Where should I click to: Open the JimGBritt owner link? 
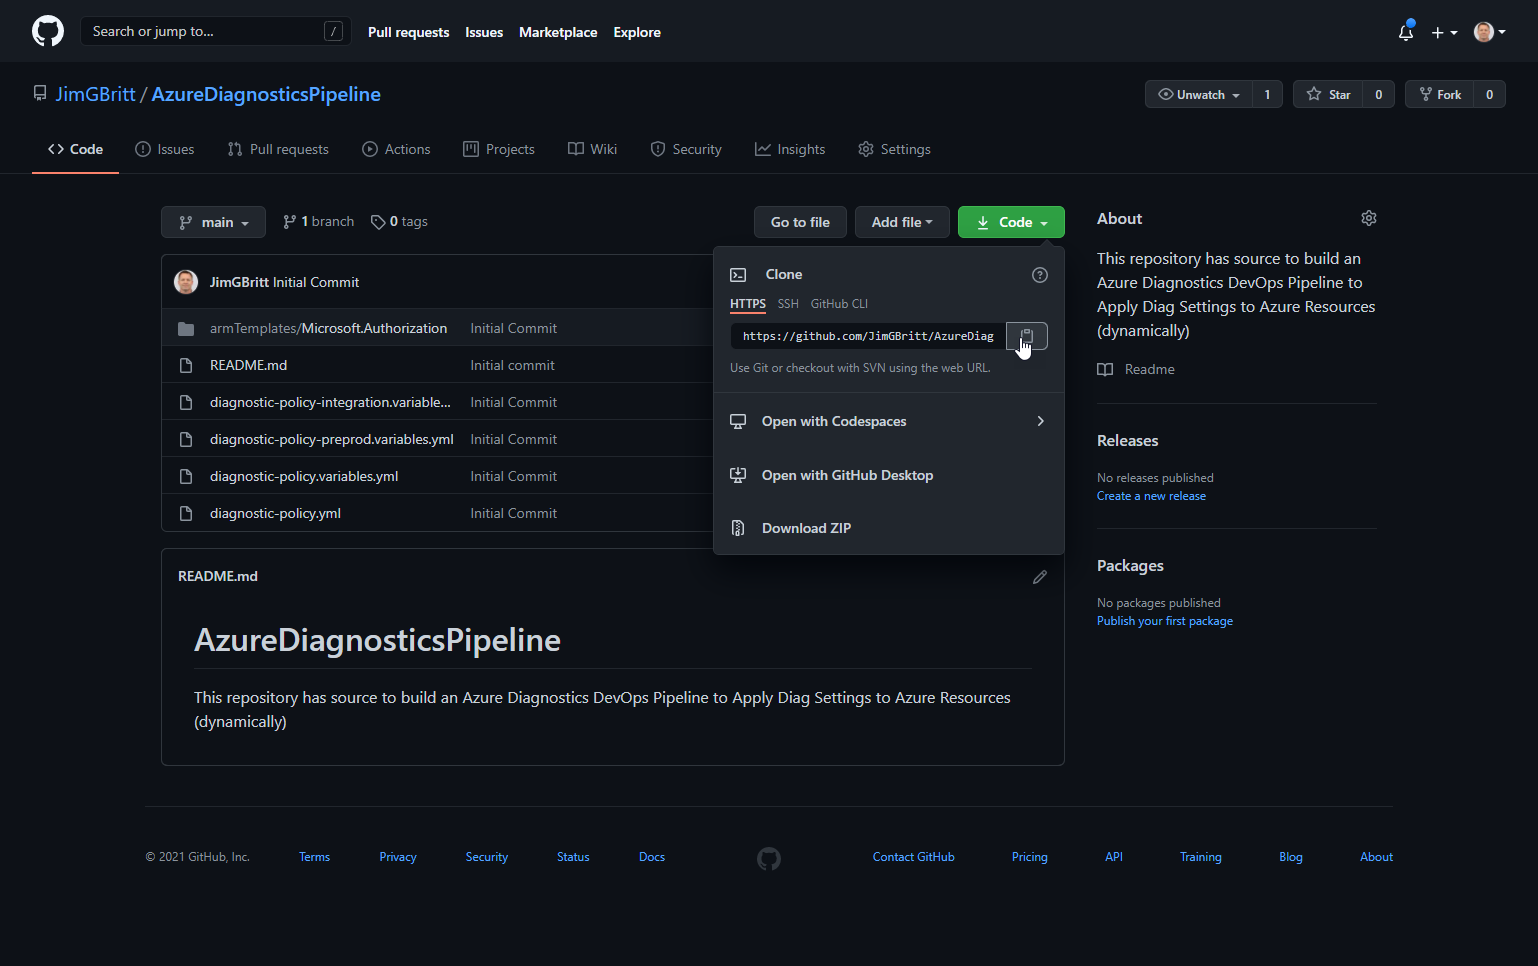tap(96, 94)
